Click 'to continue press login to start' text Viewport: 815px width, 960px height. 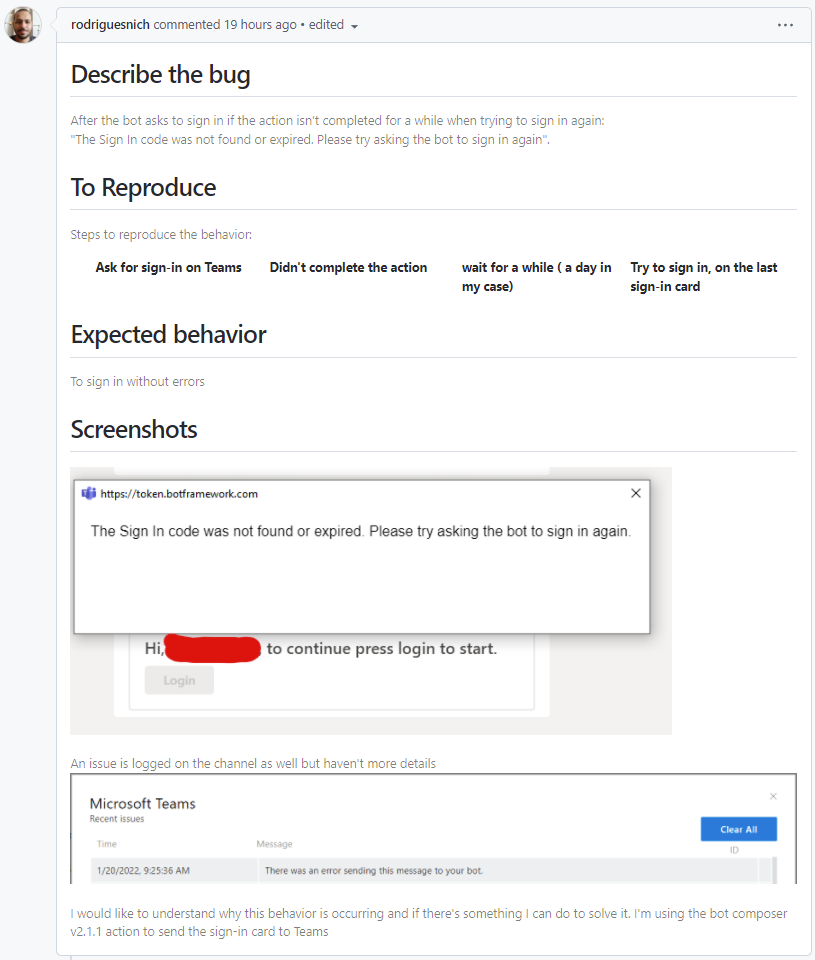381,648
